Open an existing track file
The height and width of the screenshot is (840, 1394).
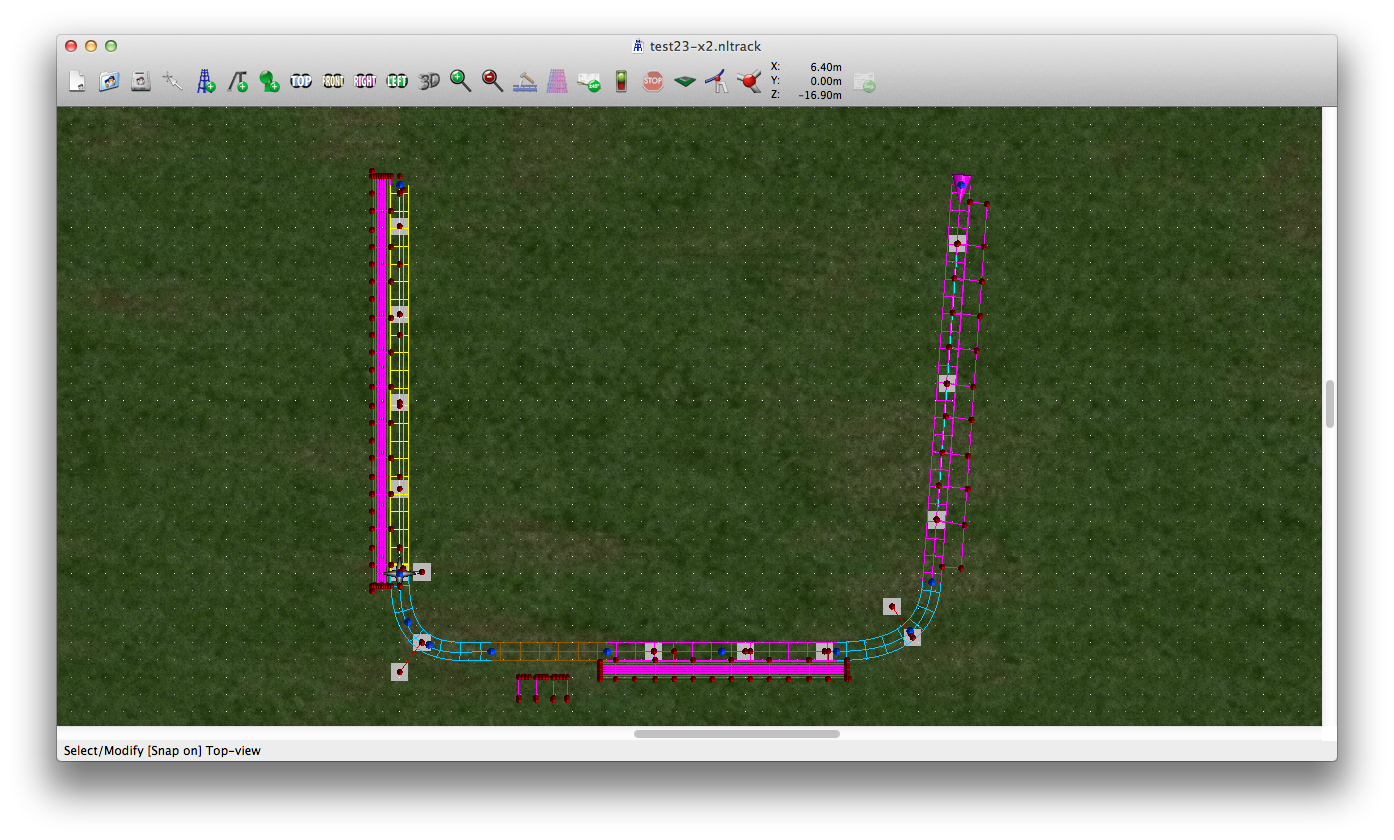point(109,82)
